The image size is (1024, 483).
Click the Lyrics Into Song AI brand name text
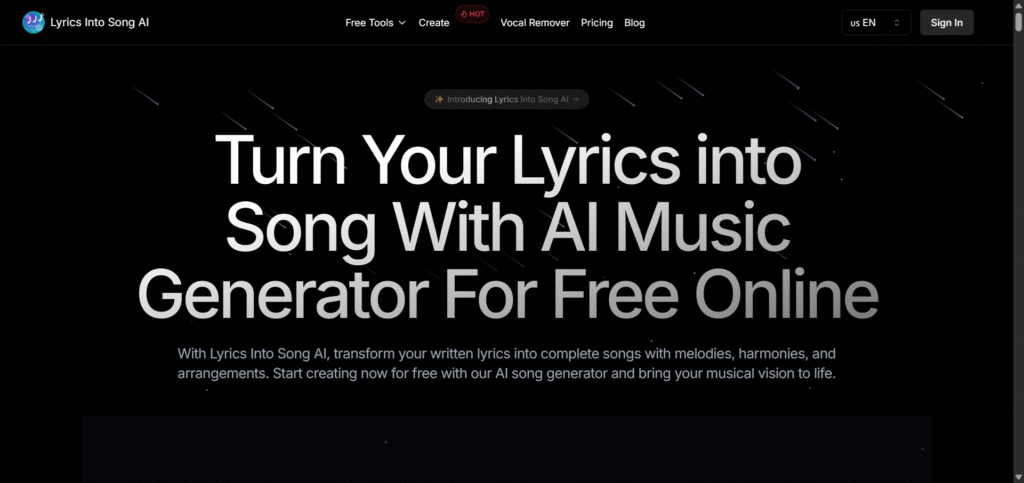(100, 22)
